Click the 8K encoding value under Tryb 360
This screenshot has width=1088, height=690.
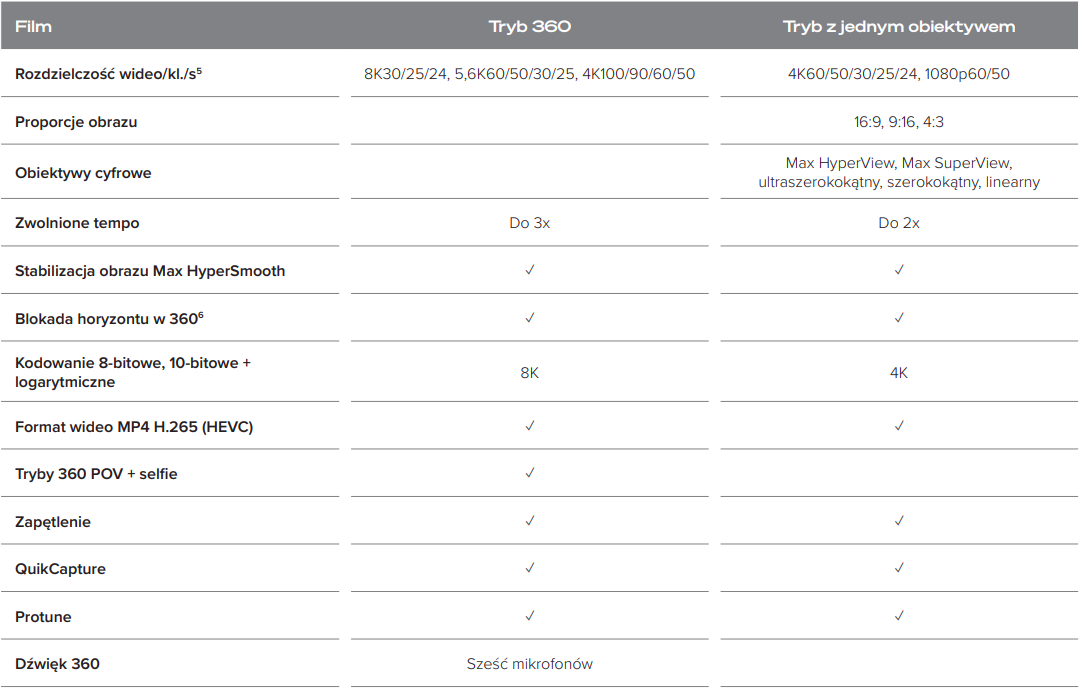click(529, 373)
